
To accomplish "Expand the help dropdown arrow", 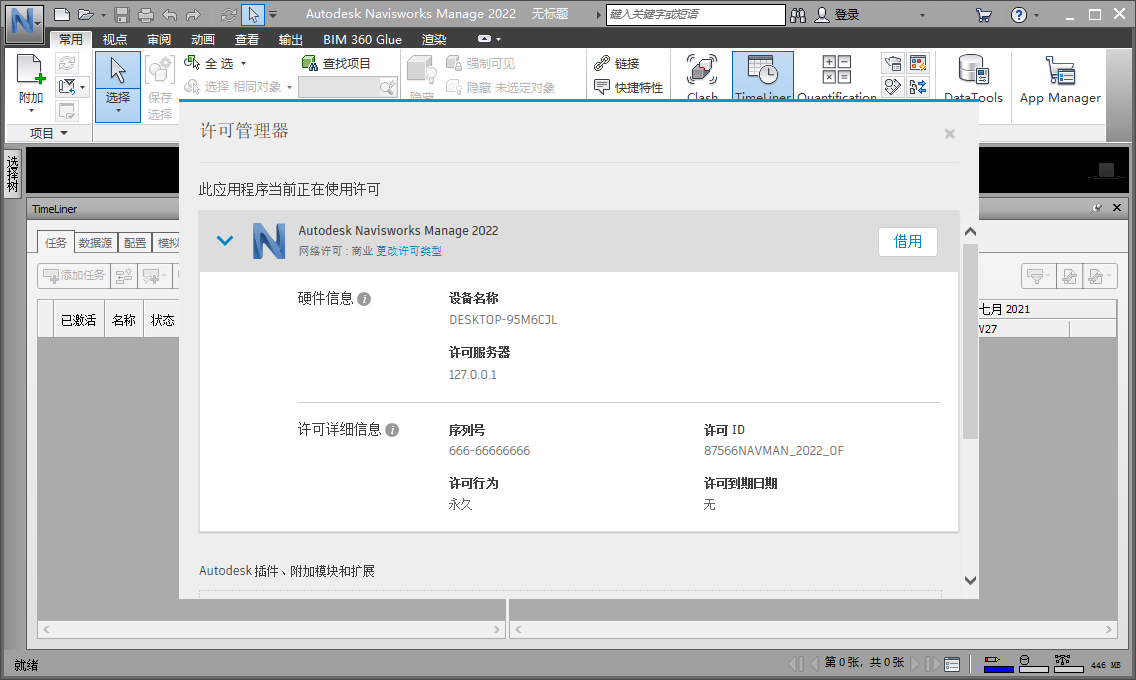I will [1036, 15].
